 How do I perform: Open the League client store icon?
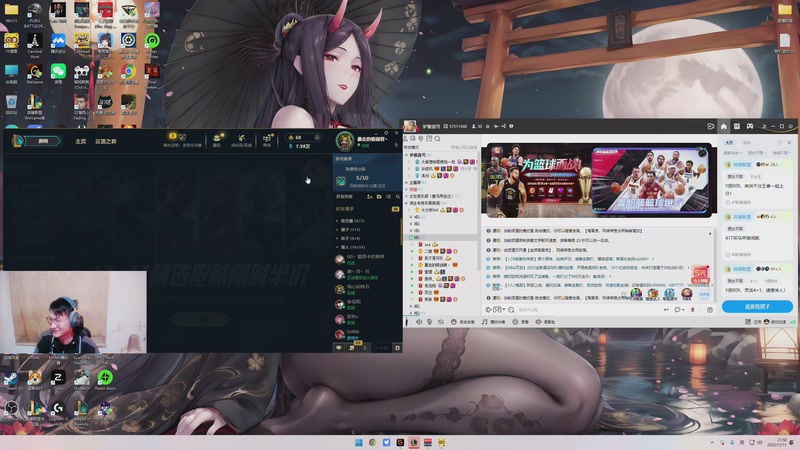pos(267,139)
